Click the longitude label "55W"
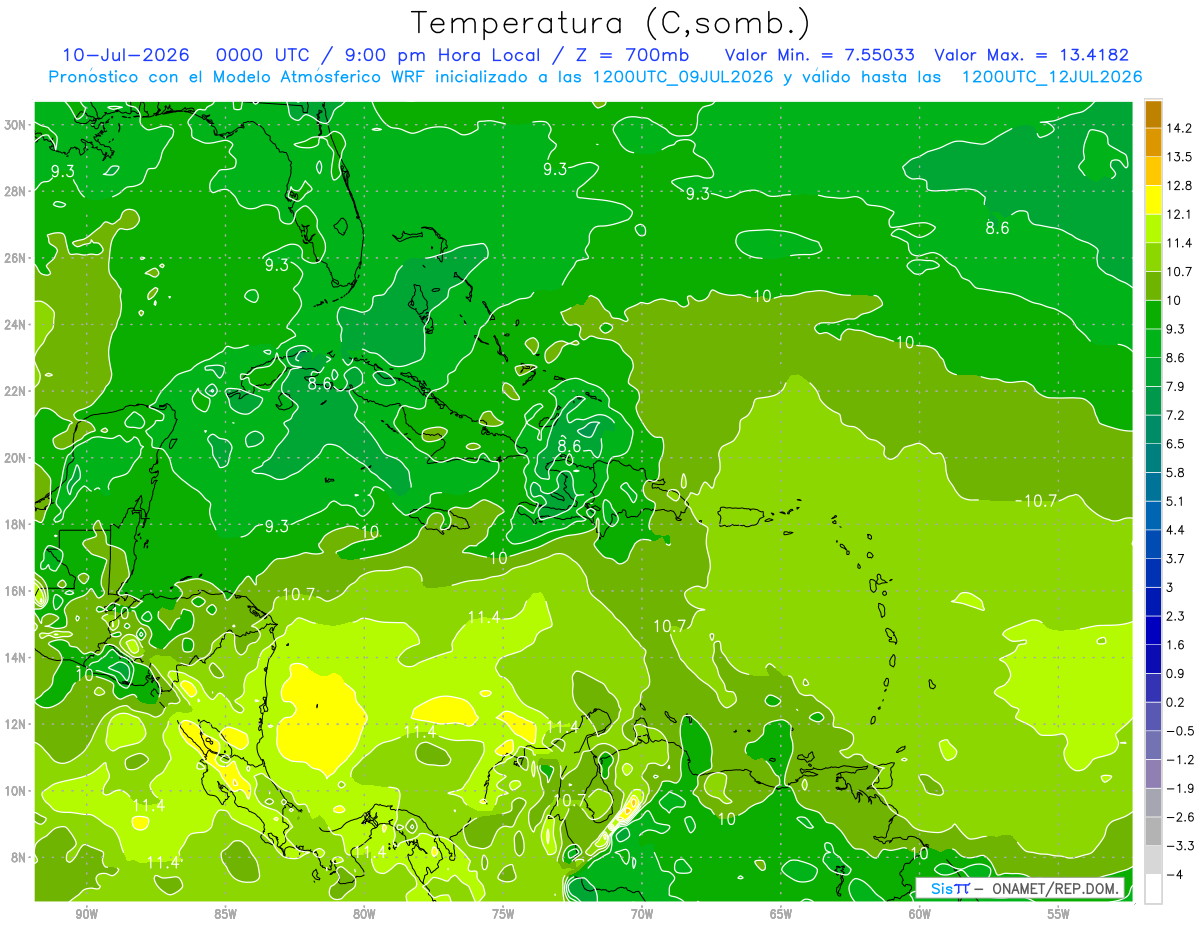1200x927 pixels. coord(1059,915)
